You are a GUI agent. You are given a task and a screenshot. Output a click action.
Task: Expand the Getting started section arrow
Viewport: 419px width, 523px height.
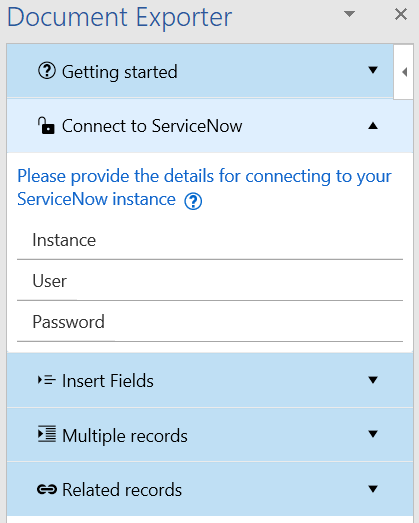coord(373,70)
